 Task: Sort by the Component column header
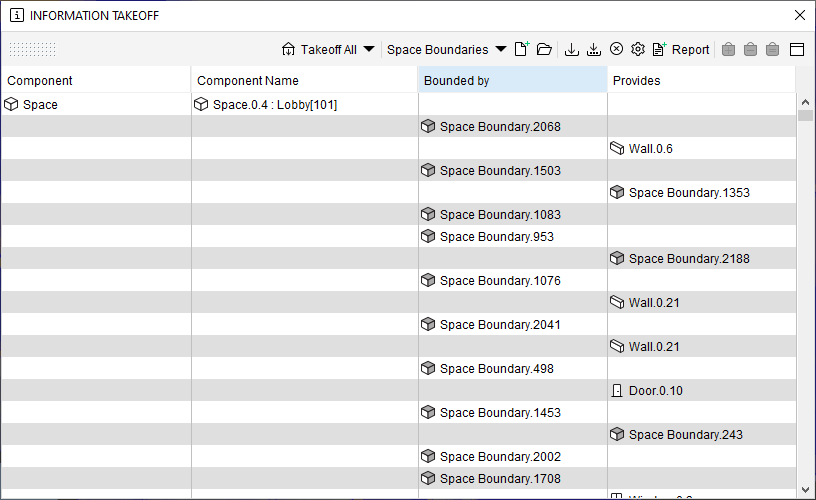(96, 80)
